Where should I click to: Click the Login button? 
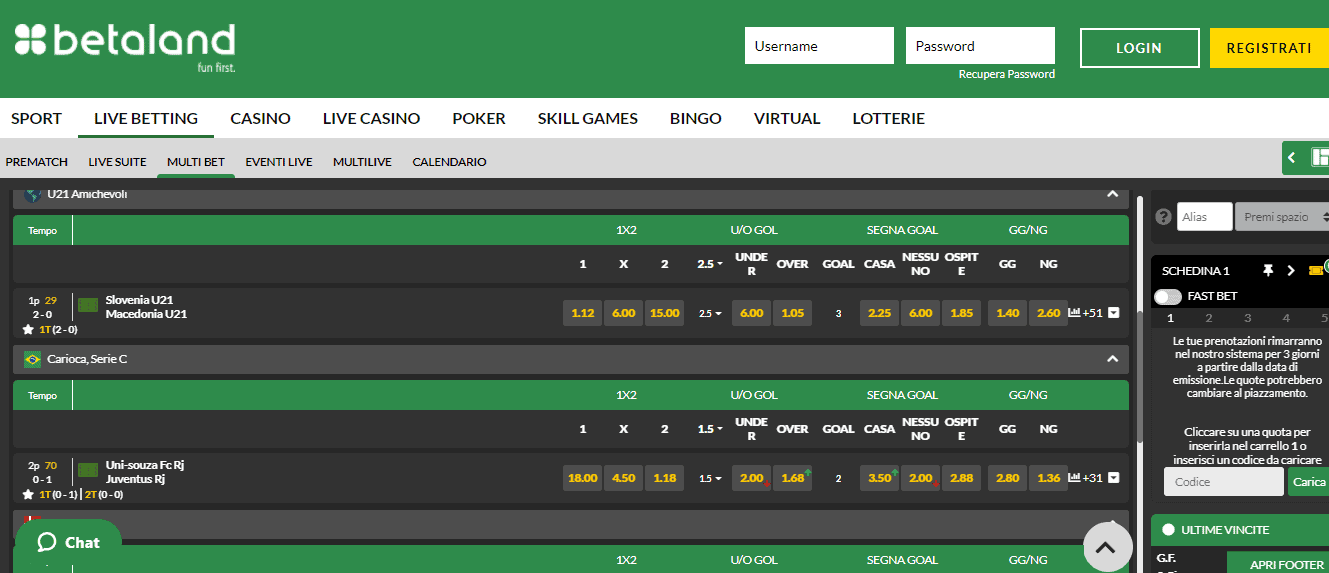click(x=1139, y=48)
